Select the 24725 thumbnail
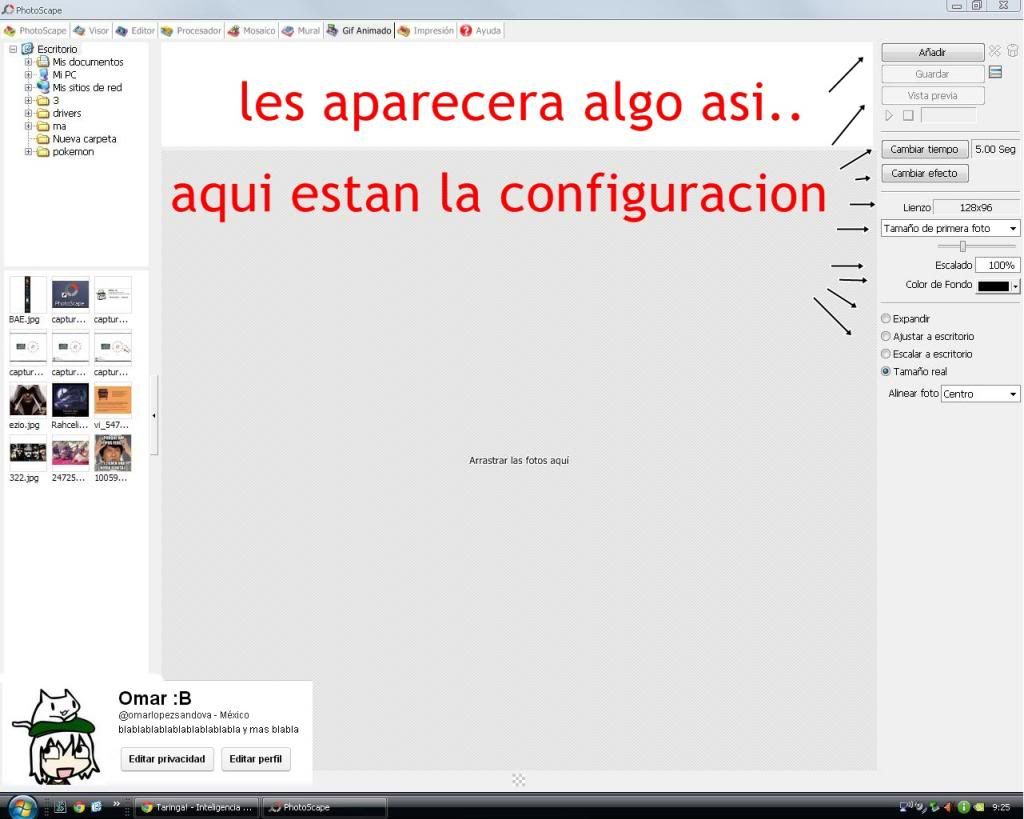1024x819 pixels. click(70, 453)
